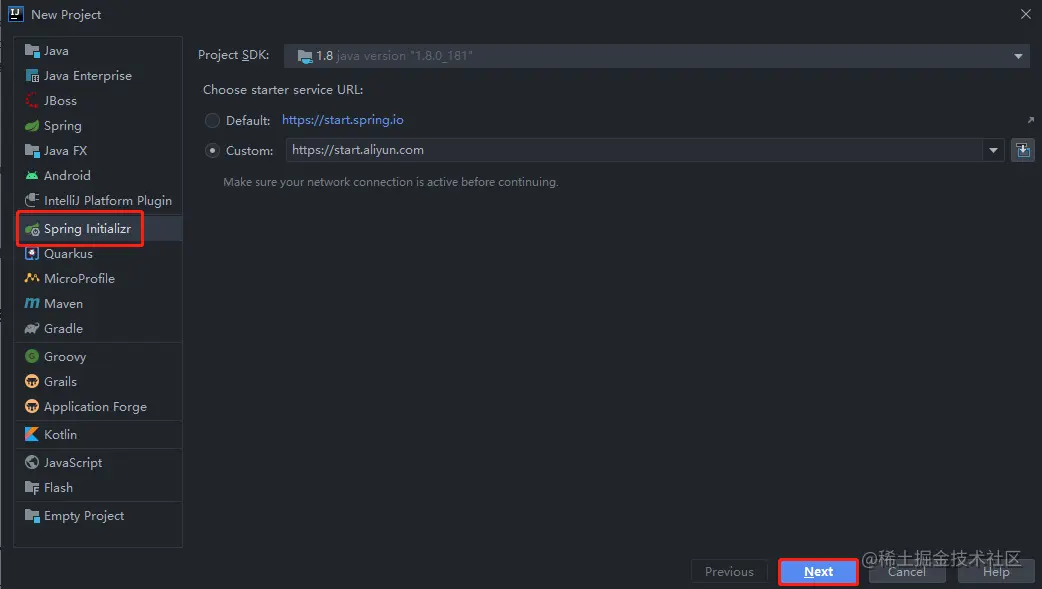
Task: Click the Quarkus icon
Action: 32,253
